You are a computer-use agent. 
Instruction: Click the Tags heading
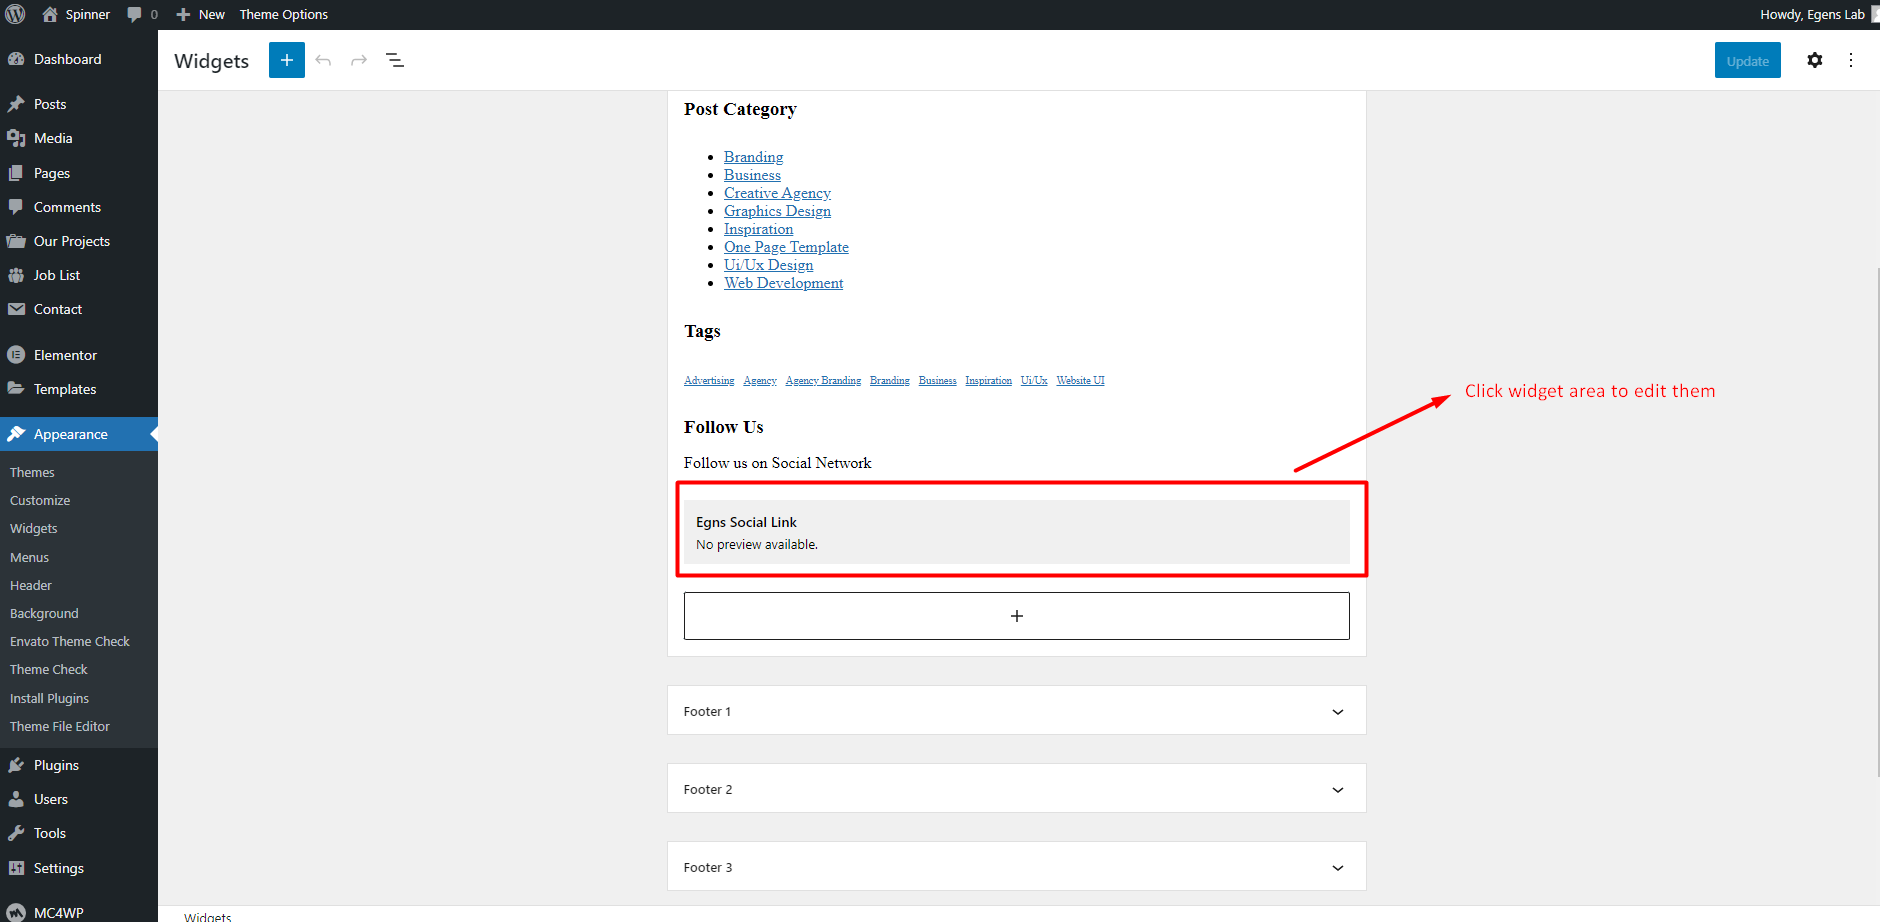point(702,331)
